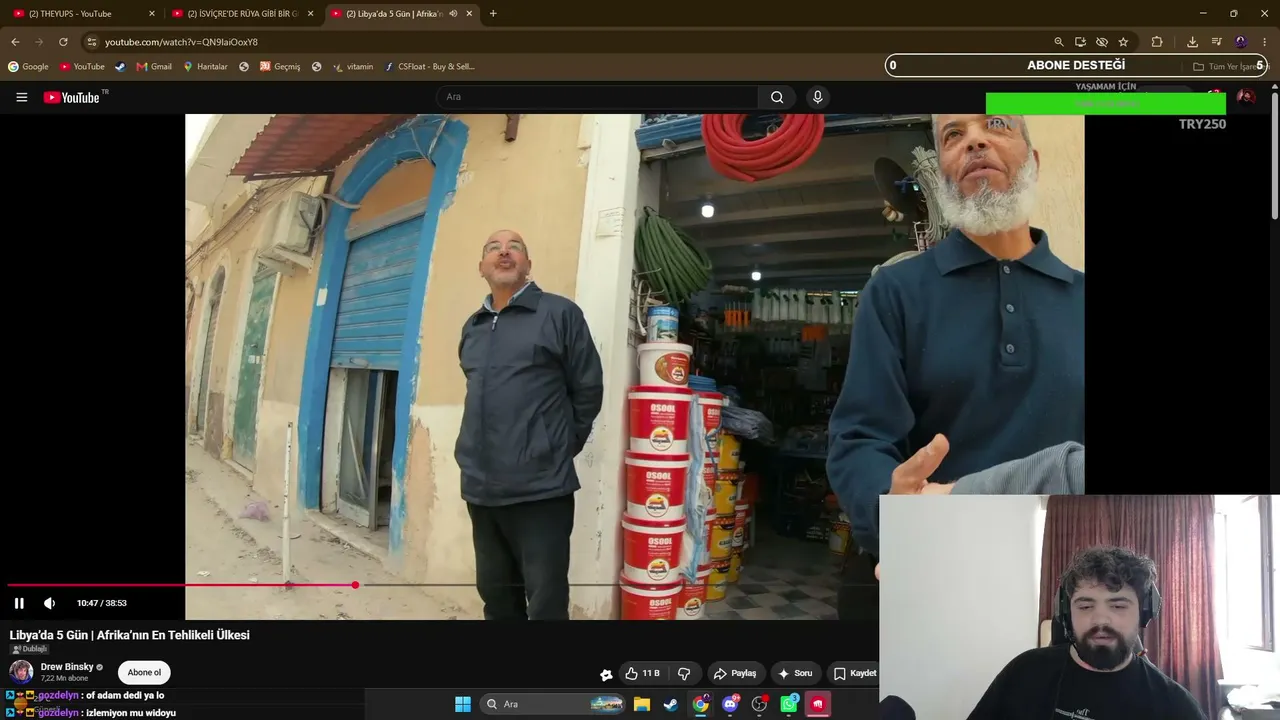Focus the address bar URL
Viewport: 1280px width, 720px height.
[x=181, y=42]
